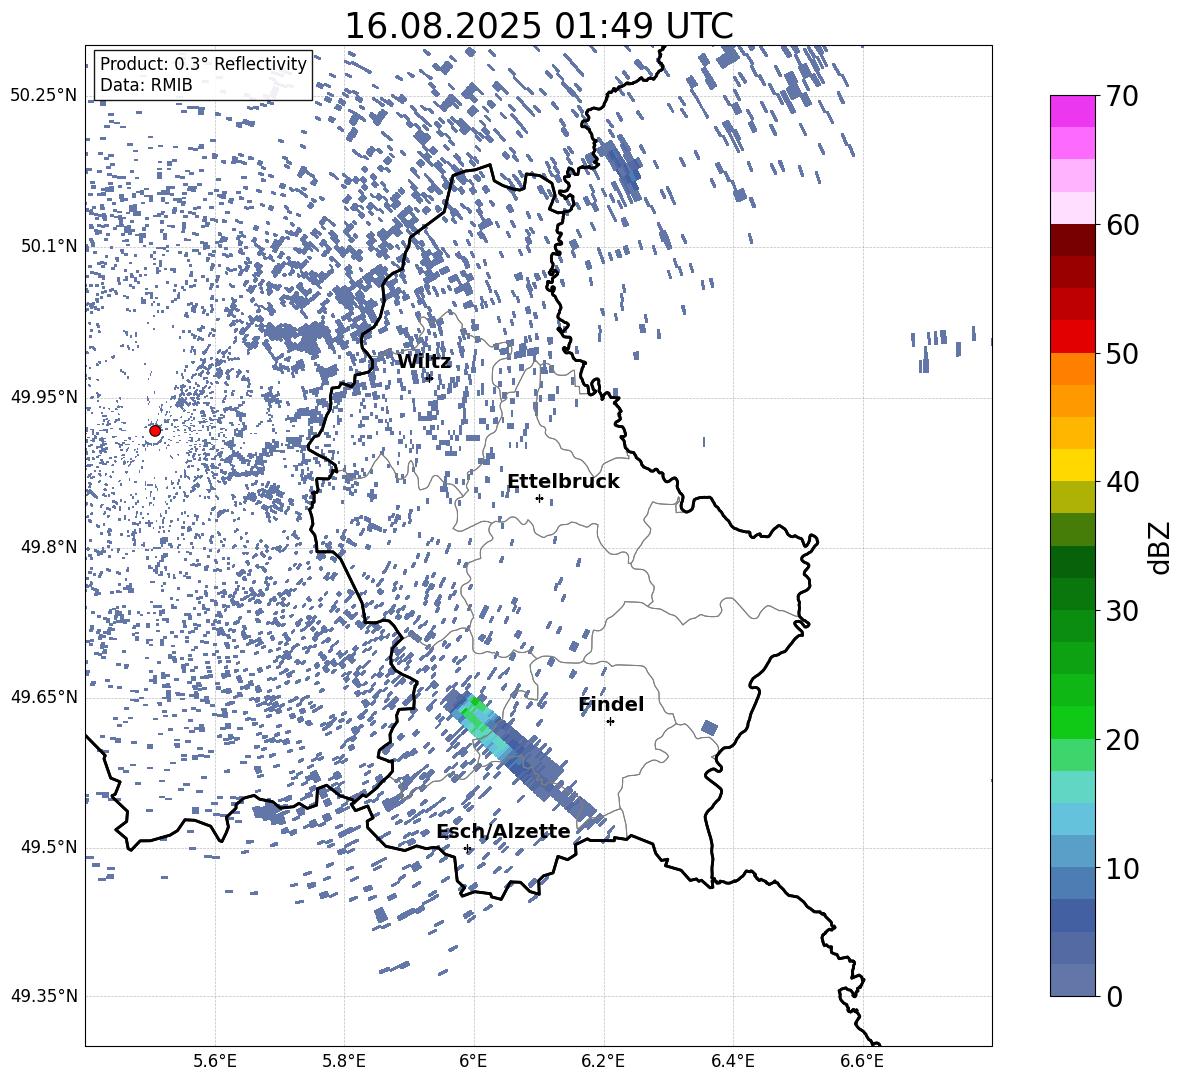Click the colorbar '30' tick label

coord(1122,611)
